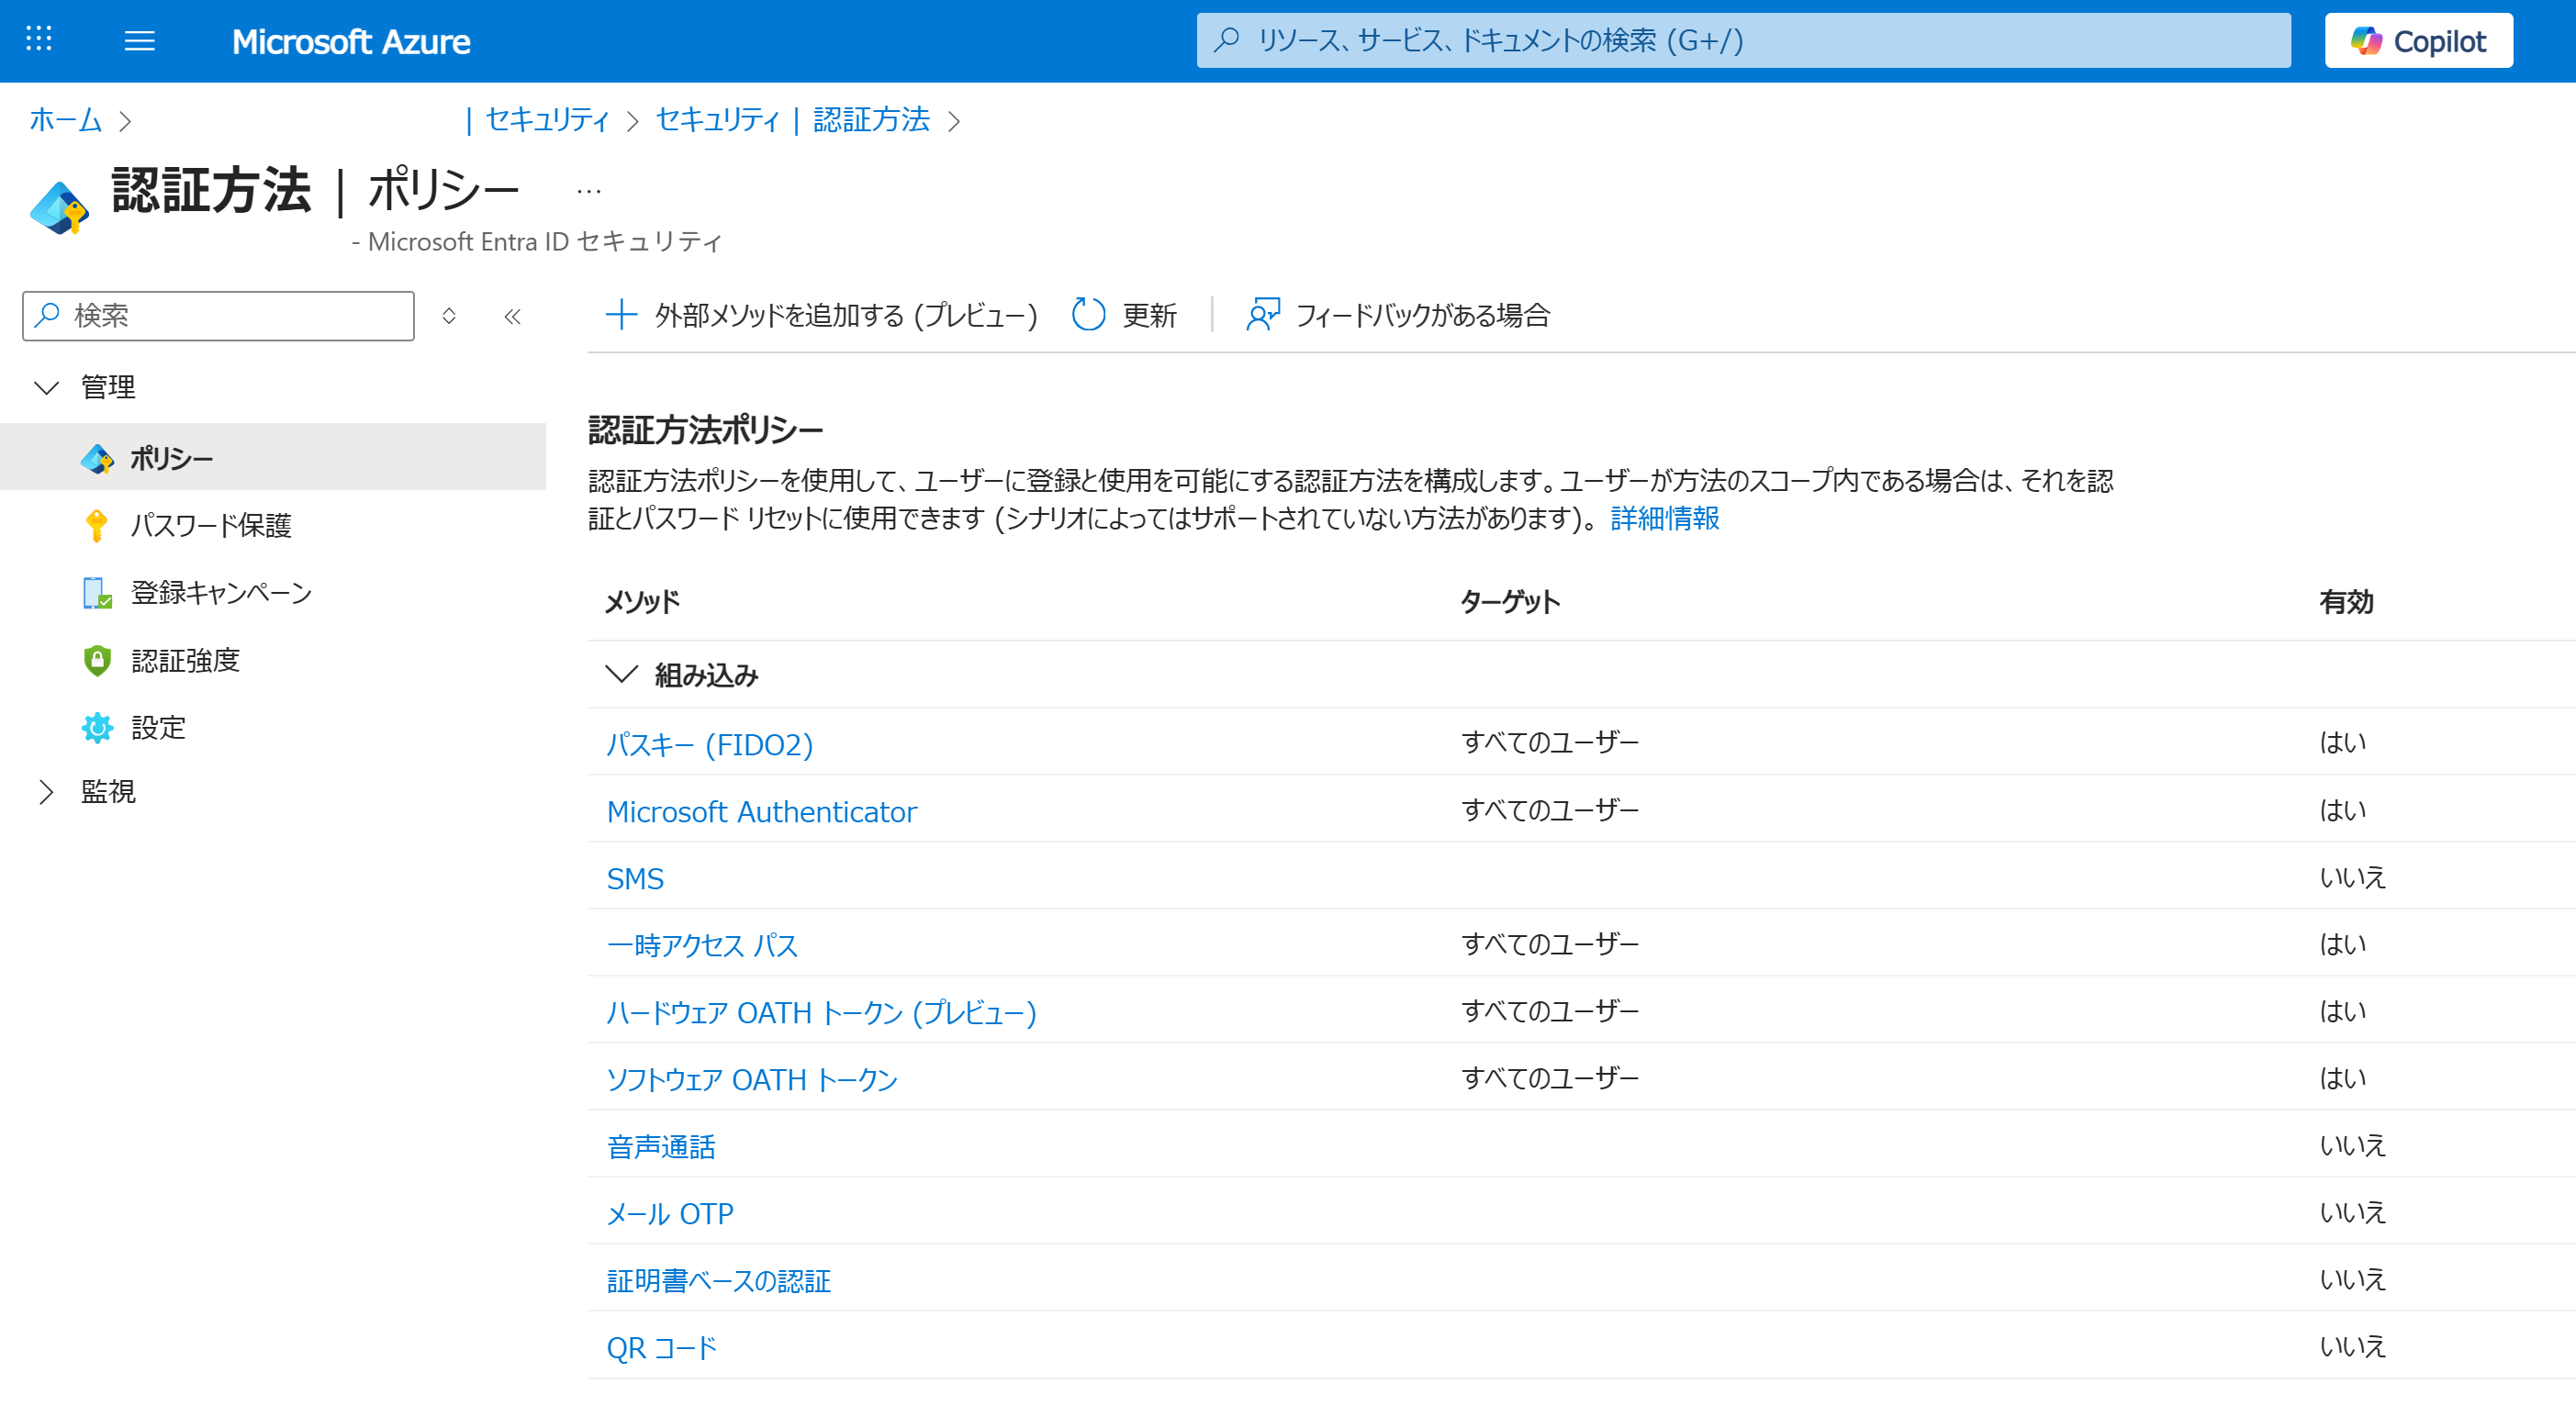This screenshot has height=1417, width=2576.
Task: Open the feedback (フィードバックがある場合) icon
Action: point(1262,315)
